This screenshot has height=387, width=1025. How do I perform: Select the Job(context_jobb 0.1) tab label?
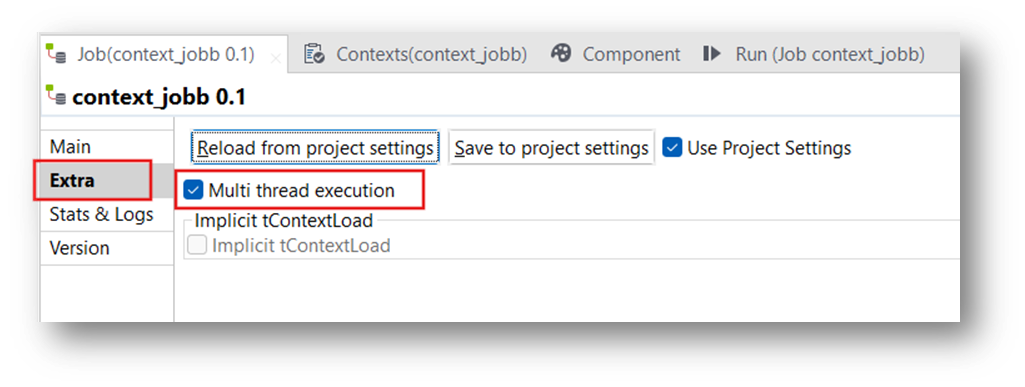(166, 54)
